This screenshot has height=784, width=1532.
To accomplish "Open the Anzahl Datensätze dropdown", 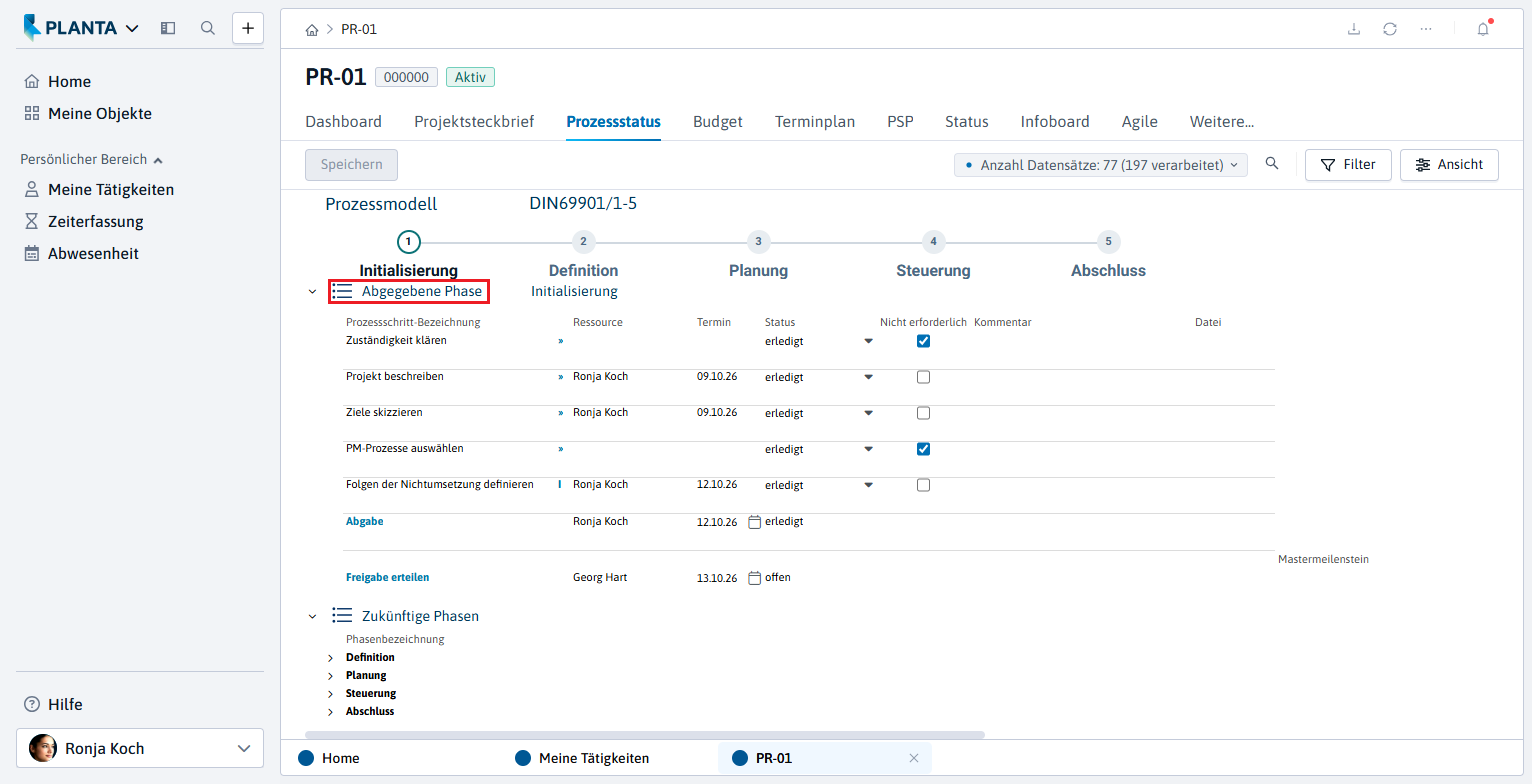I will pyautogui.click(x=1101, y=165).
